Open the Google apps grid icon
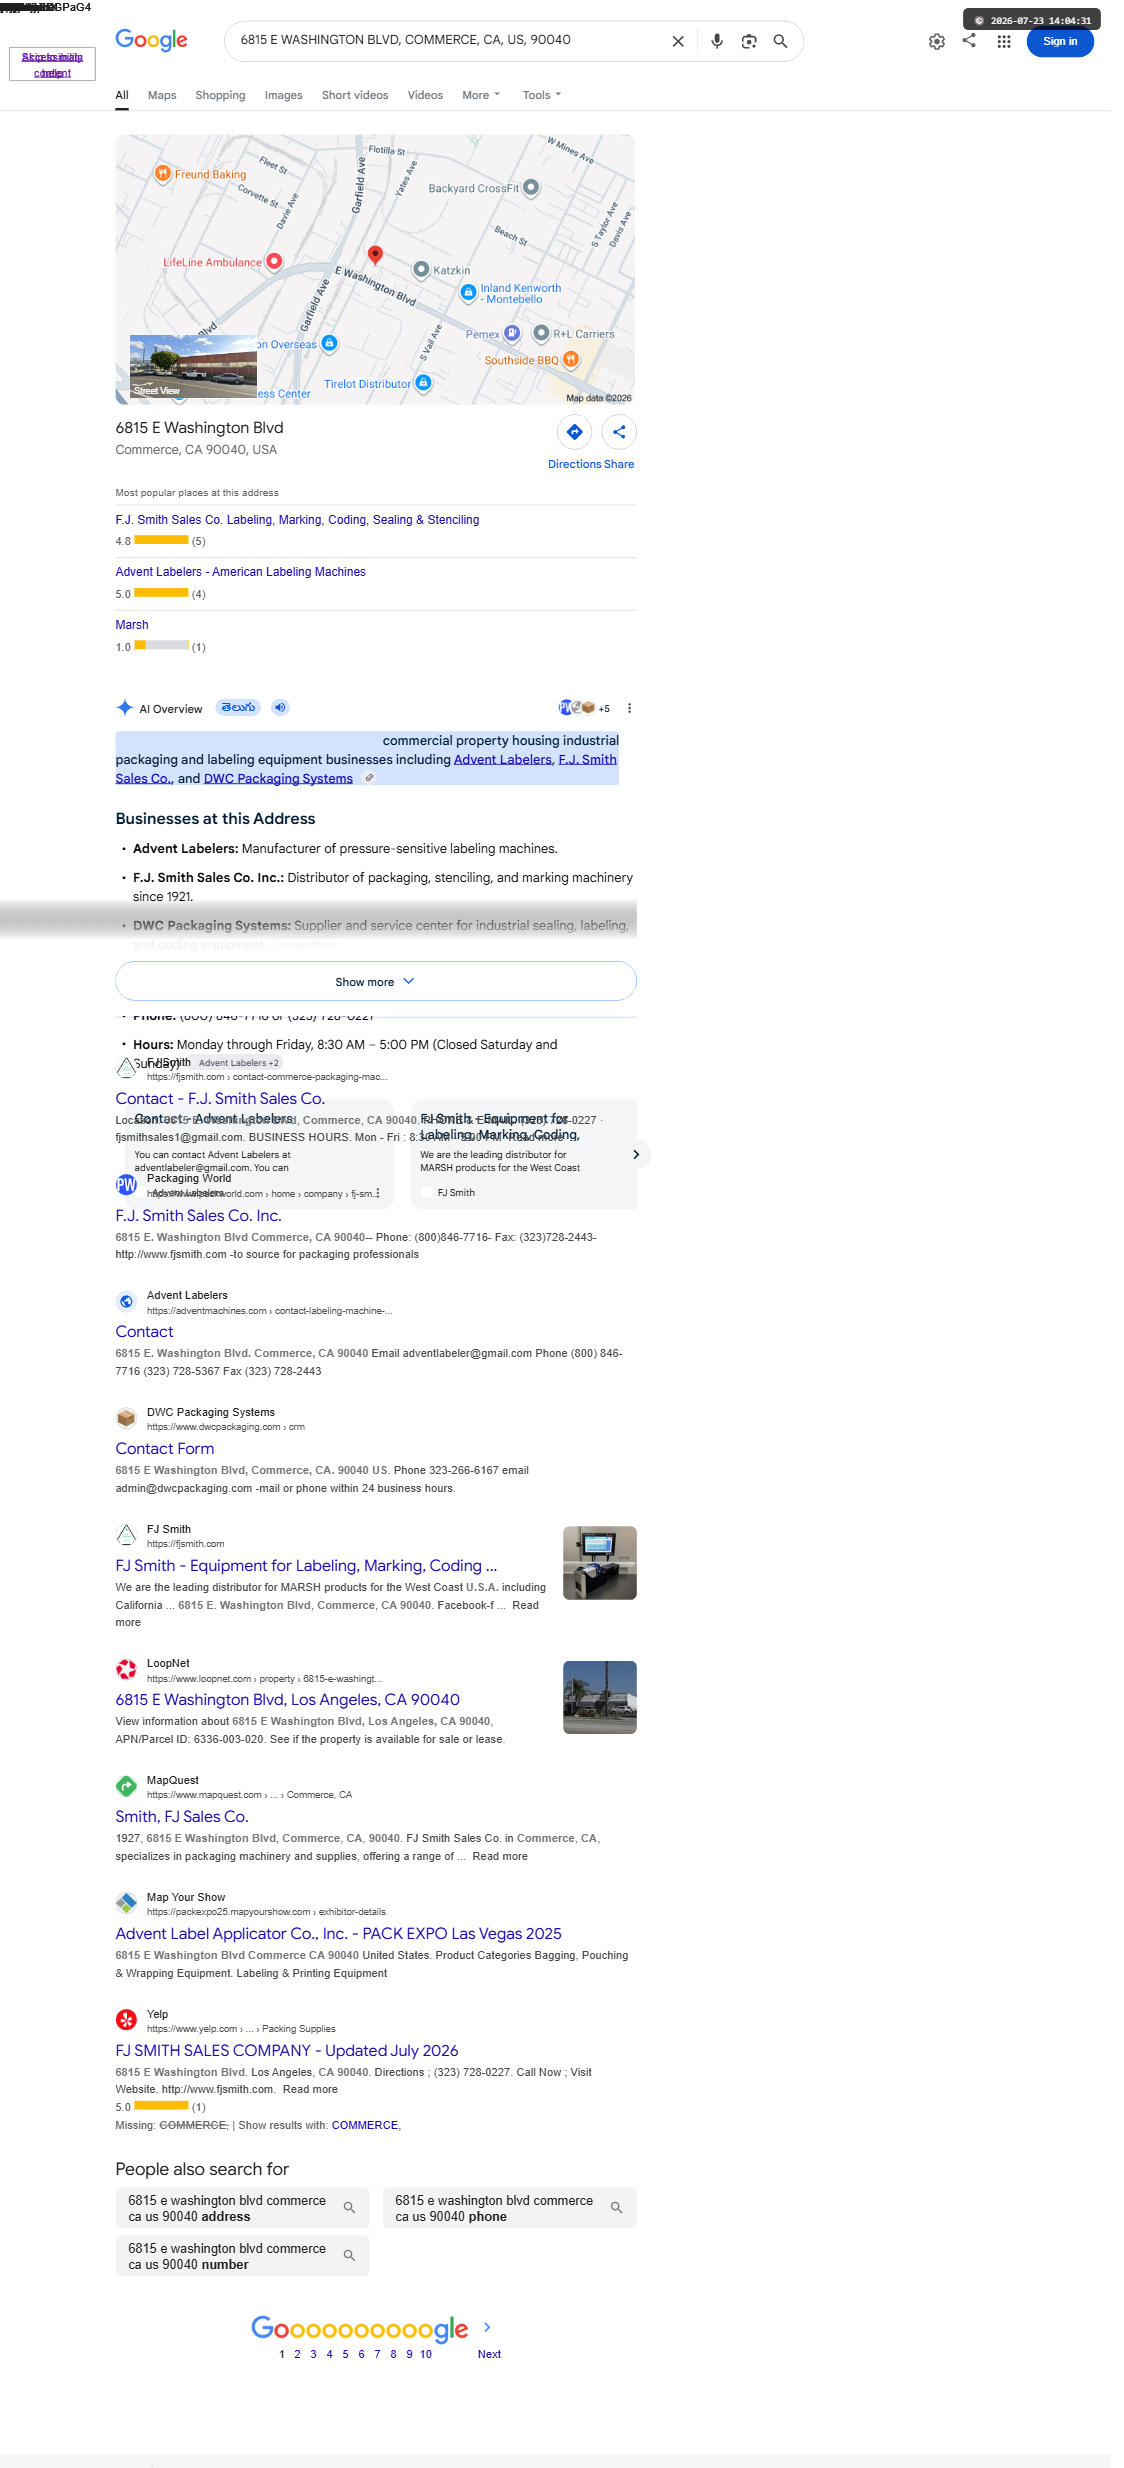 pos(1004,41)
